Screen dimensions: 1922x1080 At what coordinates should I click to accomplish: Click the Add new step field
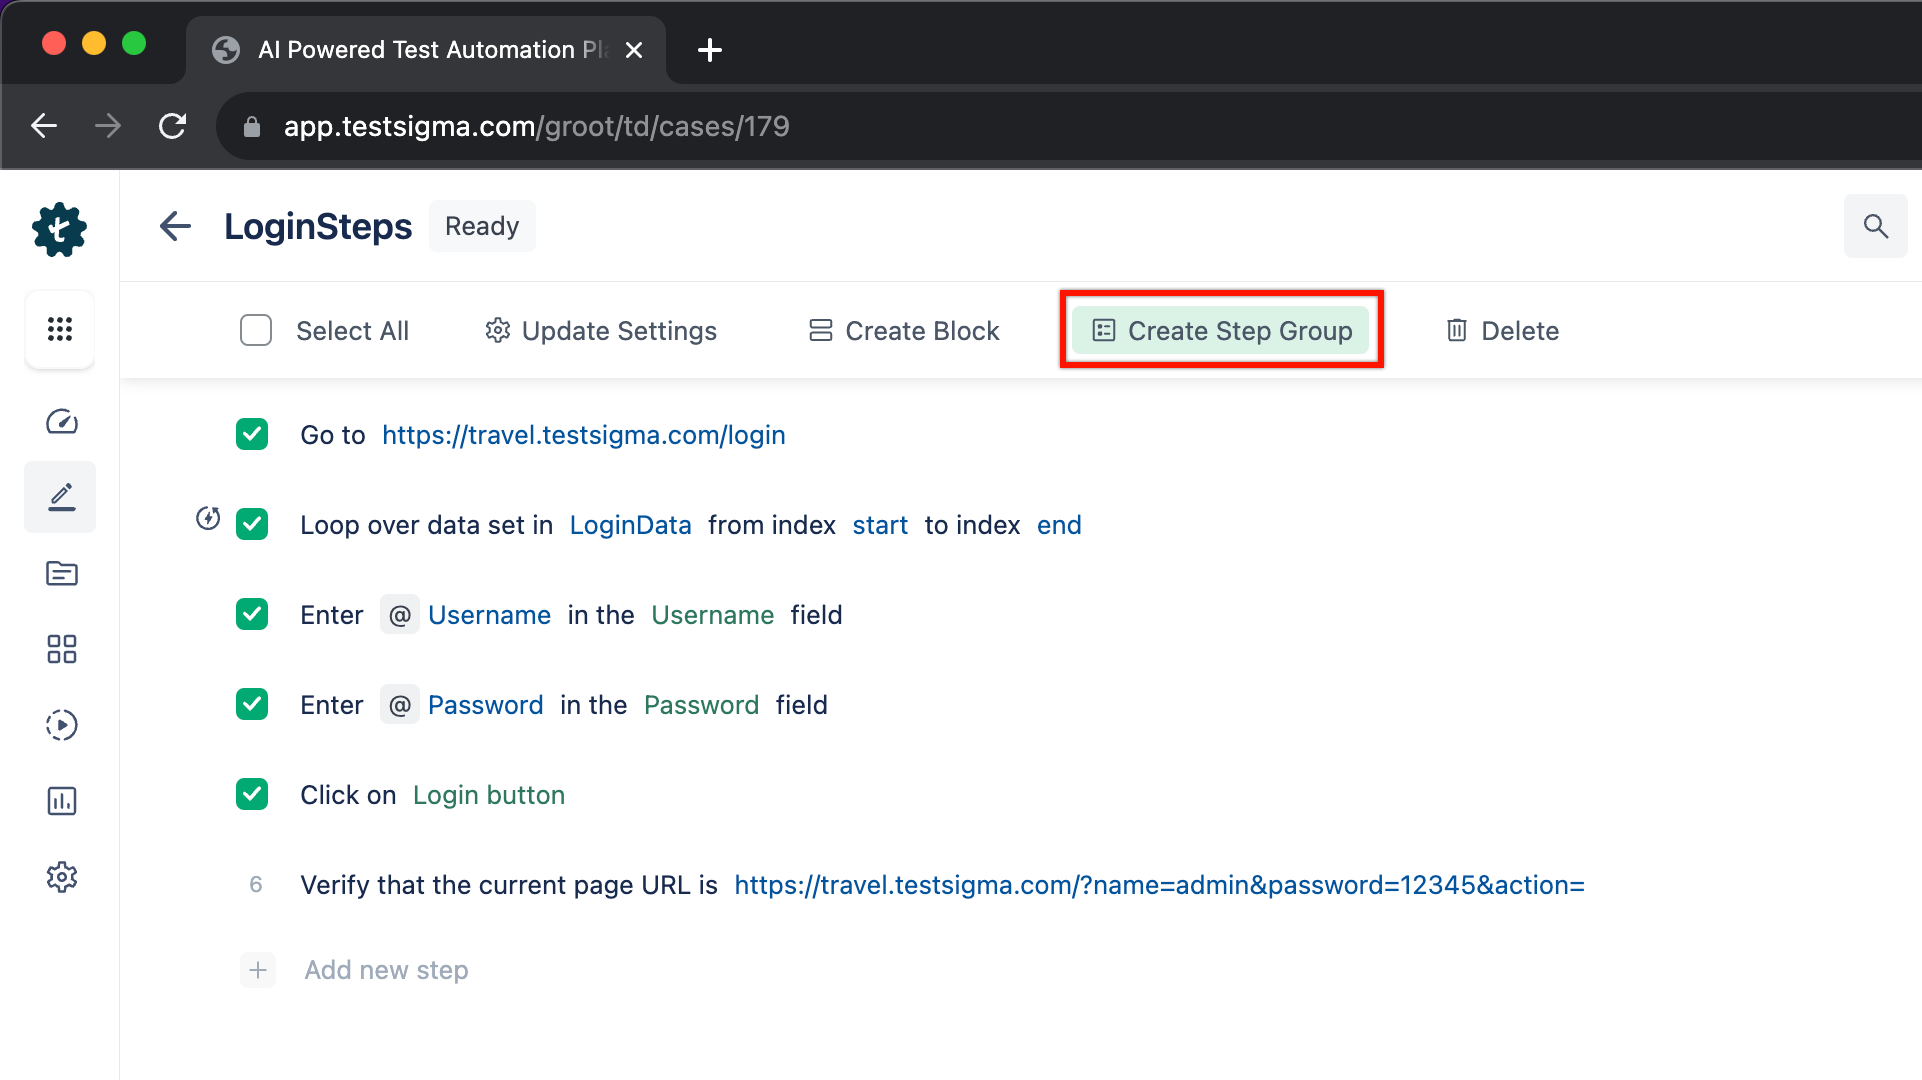[x=387, y=970]
